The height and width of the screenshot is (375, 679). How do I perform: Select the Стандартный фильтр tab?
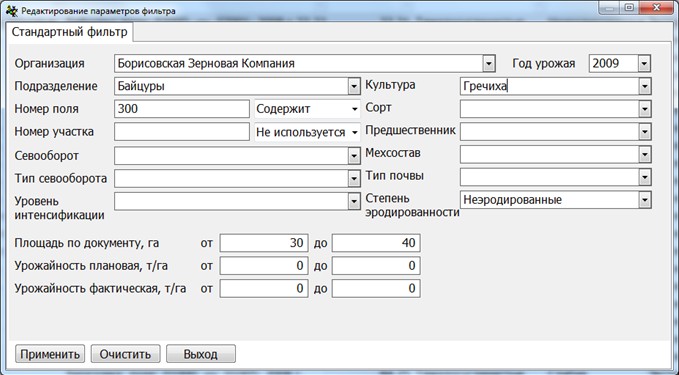pyautogui.click(x=70, y=32)
